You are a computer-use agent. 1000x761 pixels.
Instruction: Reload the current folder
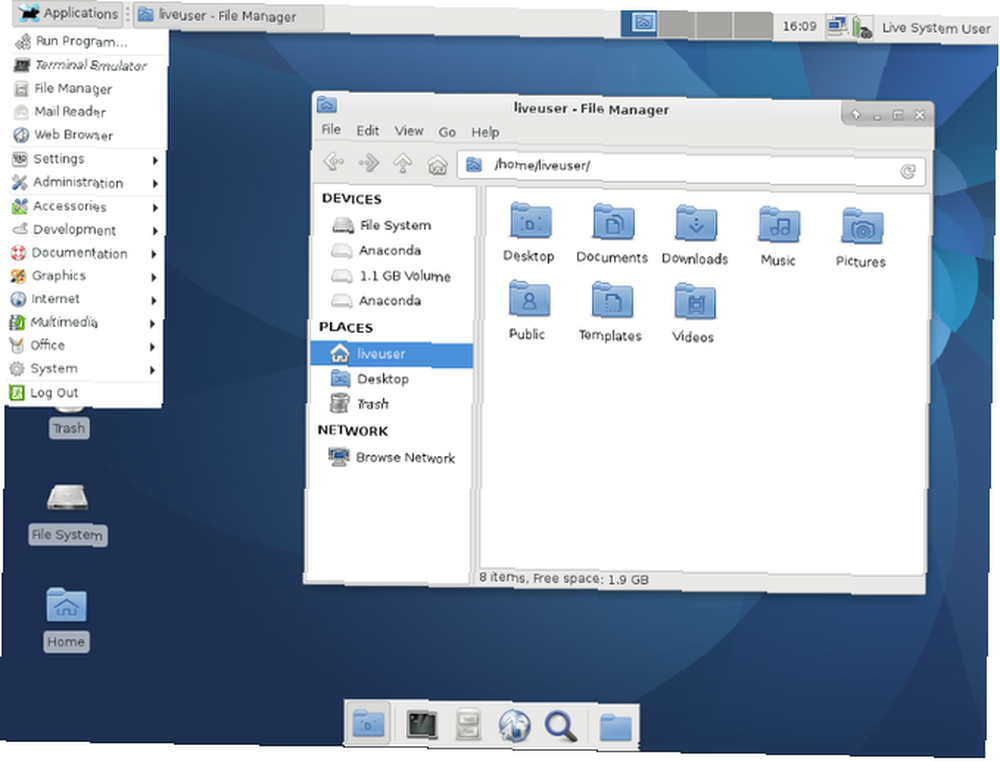(x=908, y=171)
